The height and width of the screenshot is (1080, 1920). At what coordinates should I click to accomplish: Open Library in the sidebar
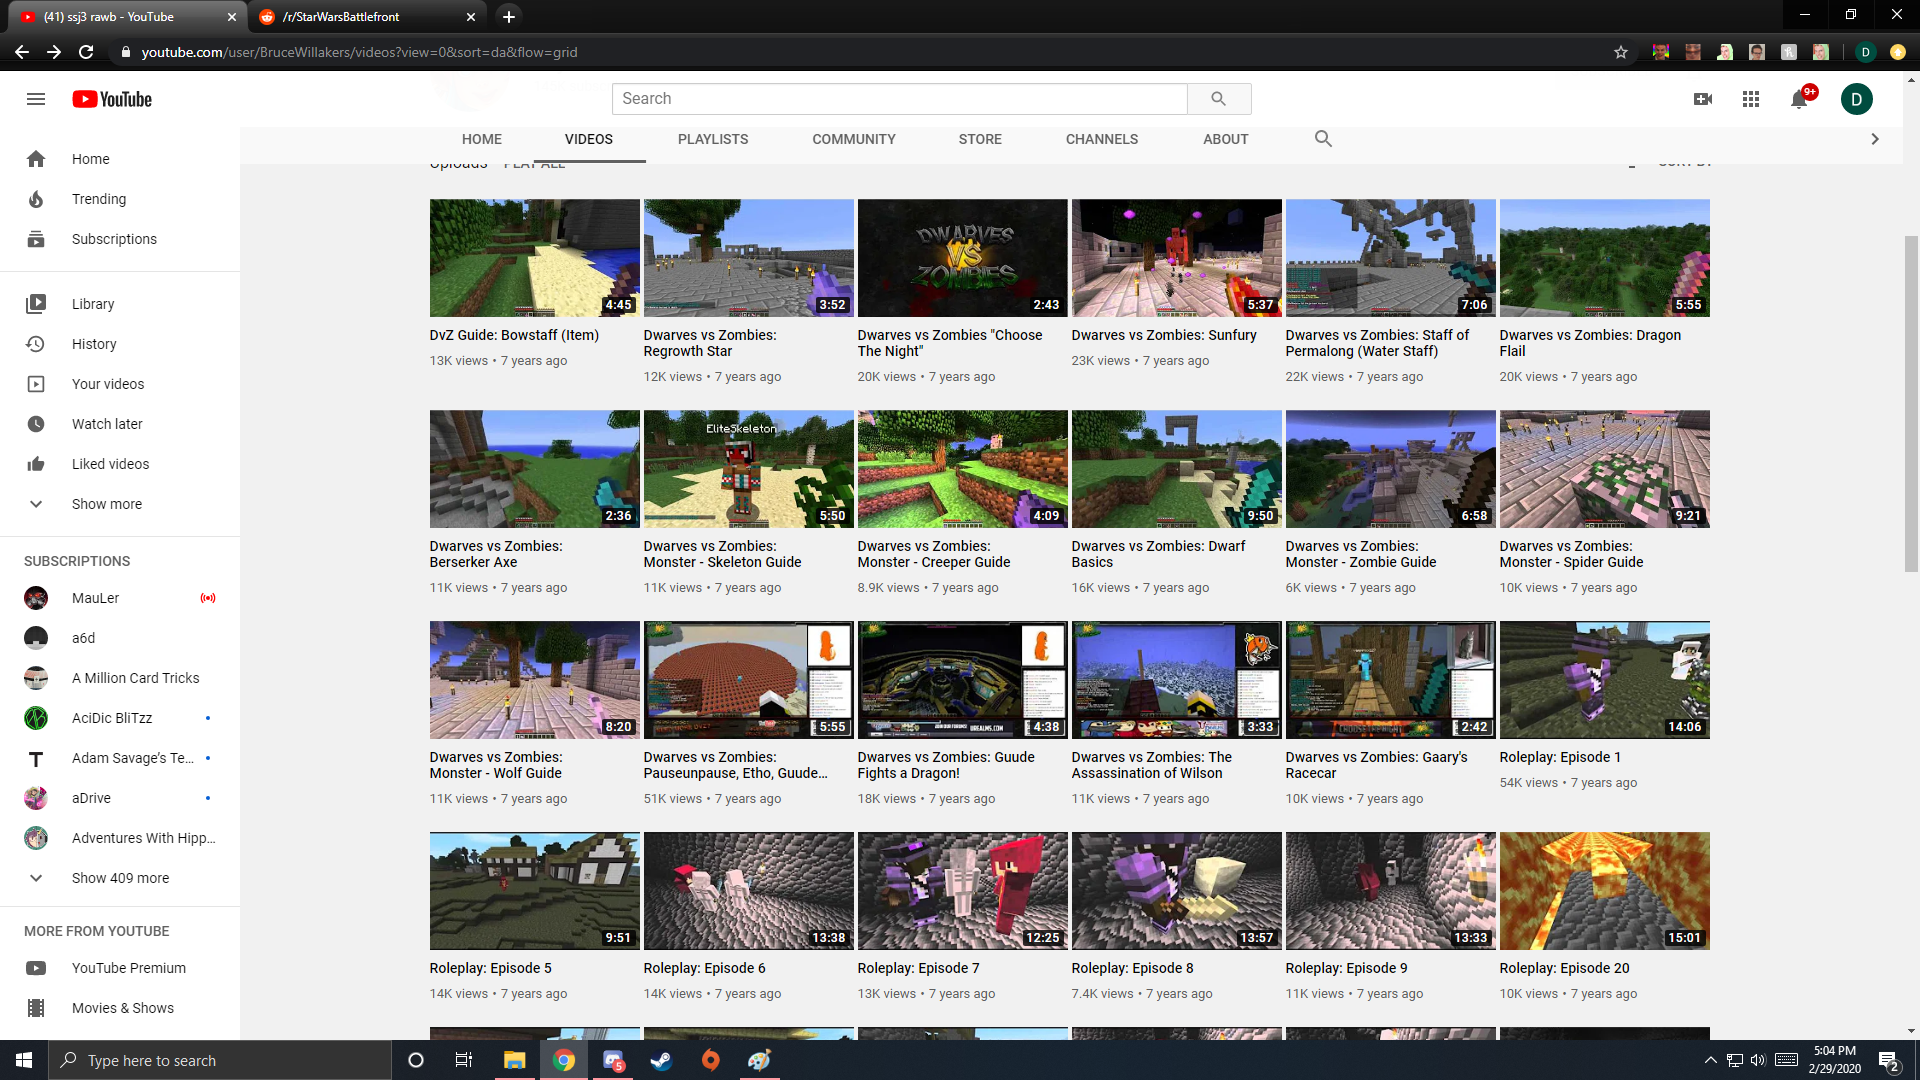(x=120, y=304)
